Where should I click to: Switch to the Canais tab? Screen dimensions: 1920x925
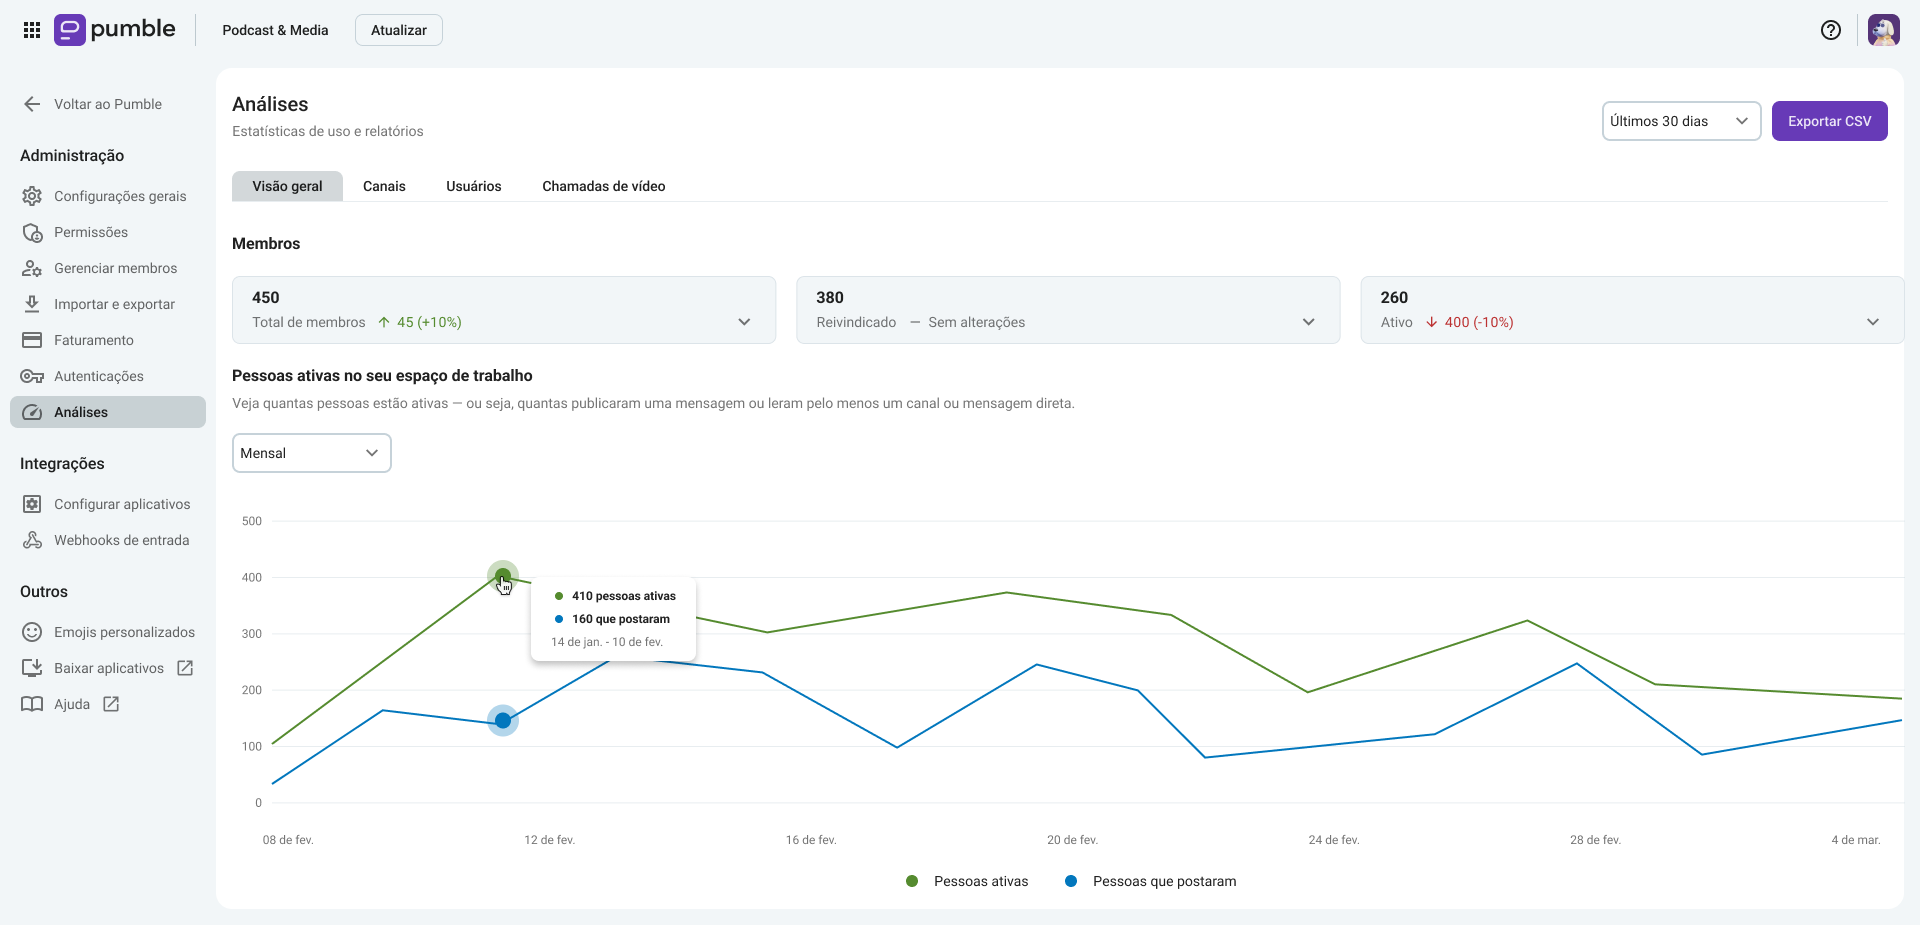pyautogui.click(x=384, y=186)
